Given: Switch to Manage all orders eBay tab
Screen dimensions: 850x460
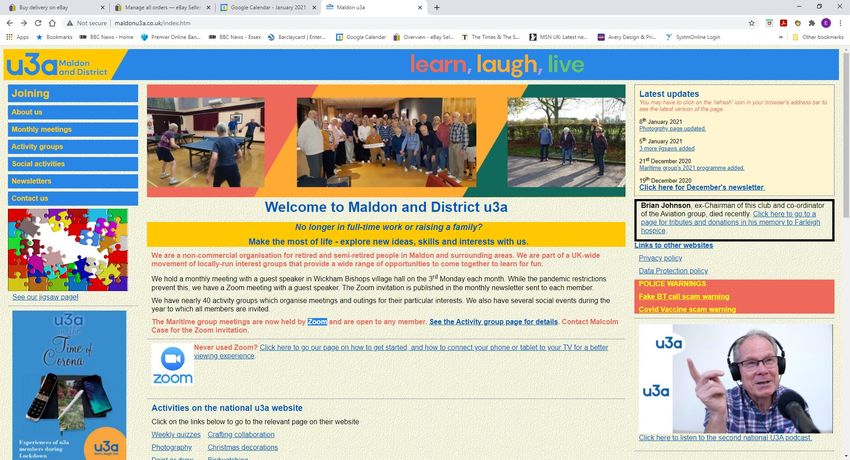Looking at the screenshot, I should coord(160,8).
